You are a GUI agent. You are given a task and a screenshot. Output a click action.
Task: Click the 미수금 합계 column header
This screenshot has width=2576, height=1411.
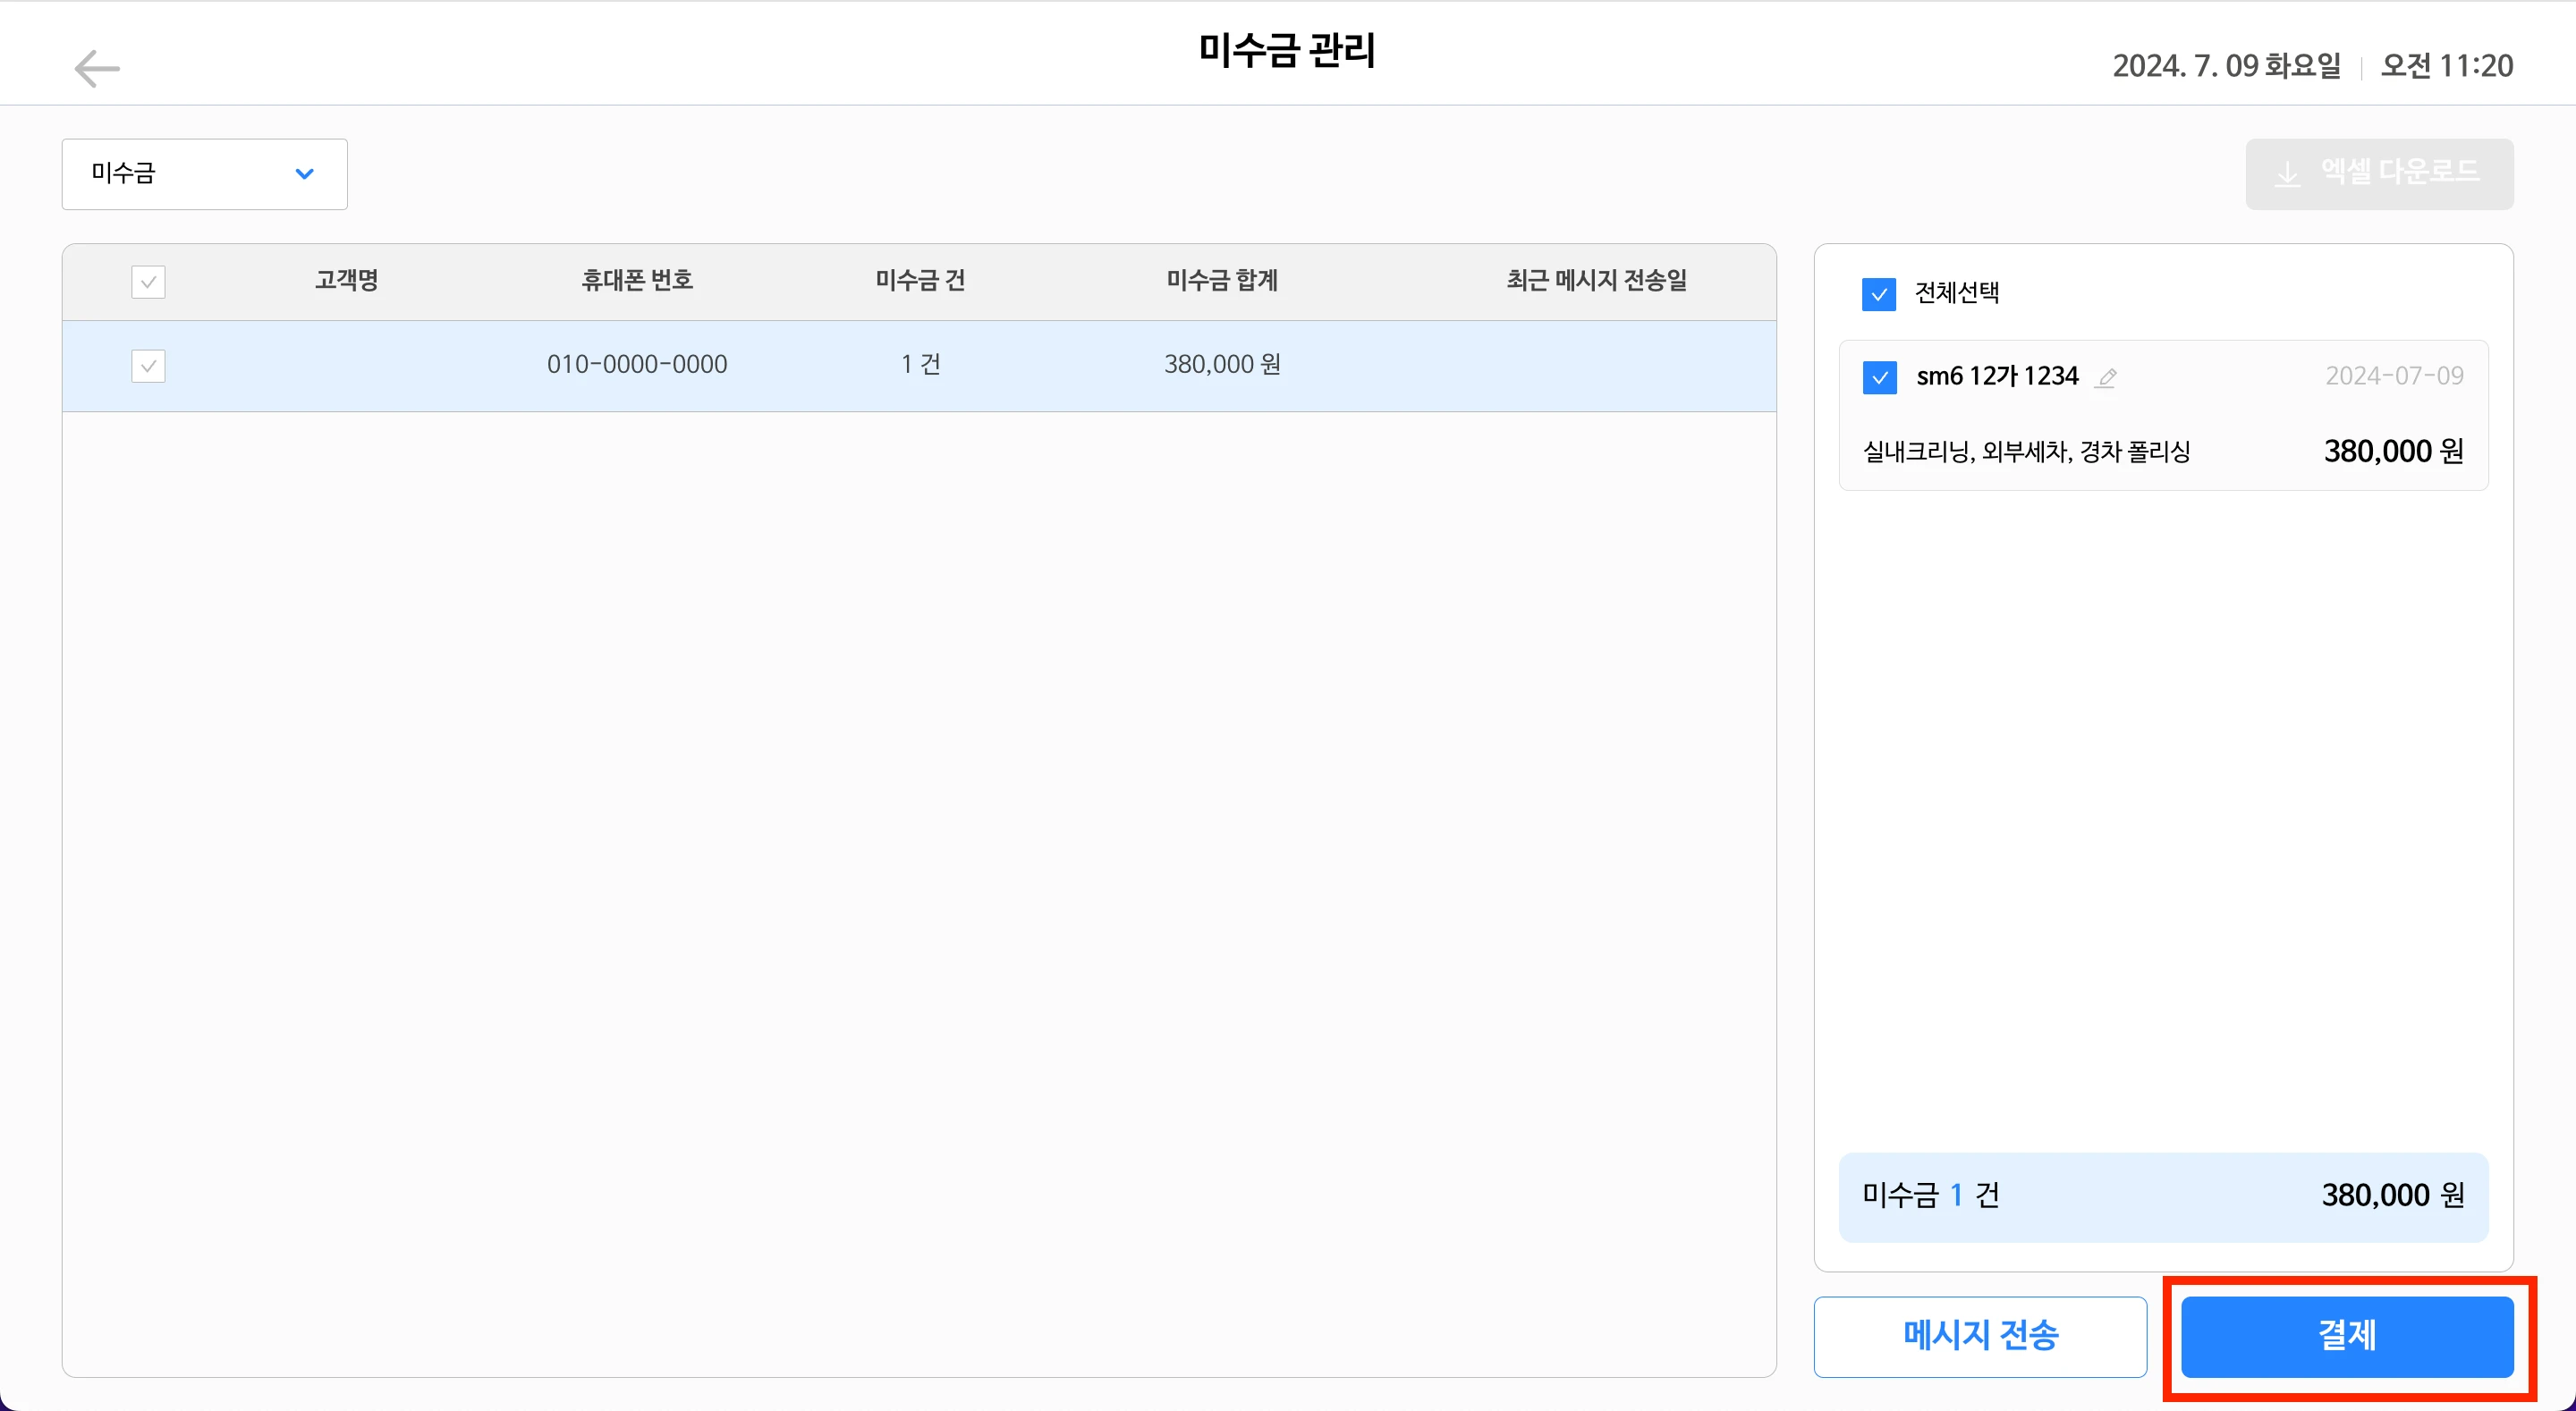1222,280
